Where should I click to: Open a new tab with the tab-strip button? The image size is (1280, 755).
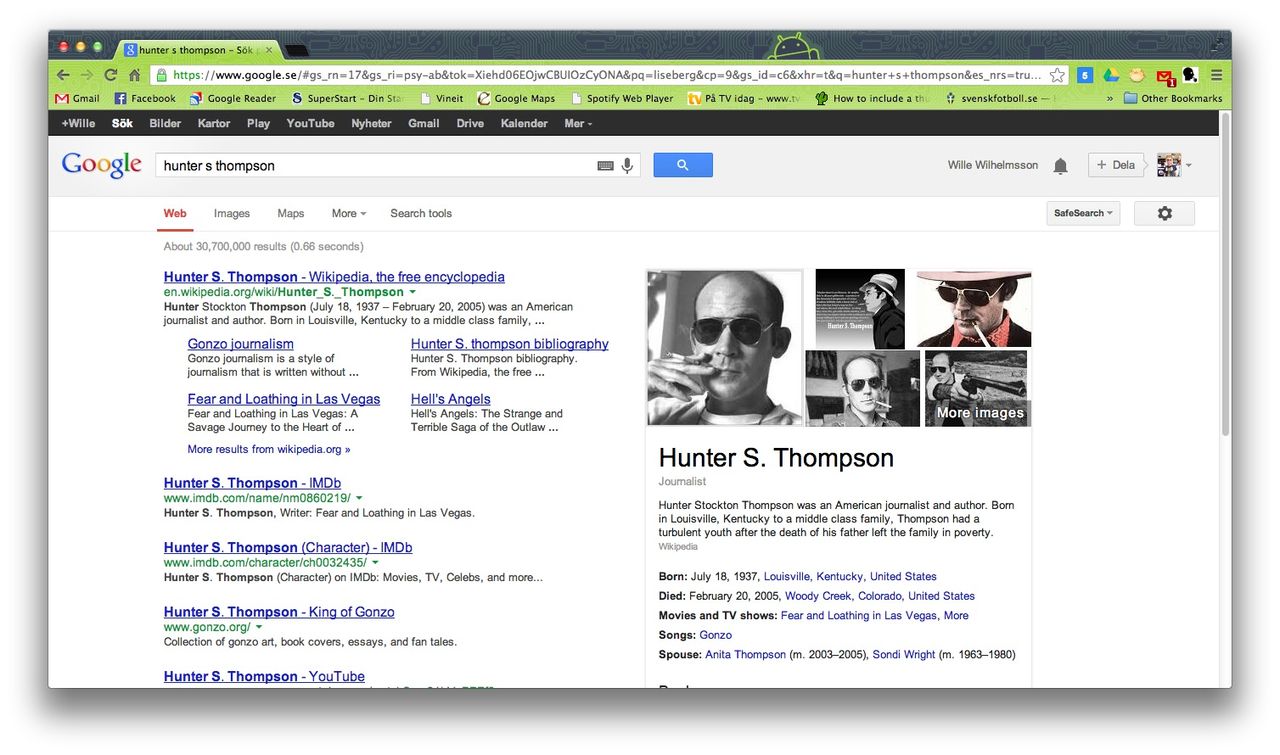pos(297,50)
